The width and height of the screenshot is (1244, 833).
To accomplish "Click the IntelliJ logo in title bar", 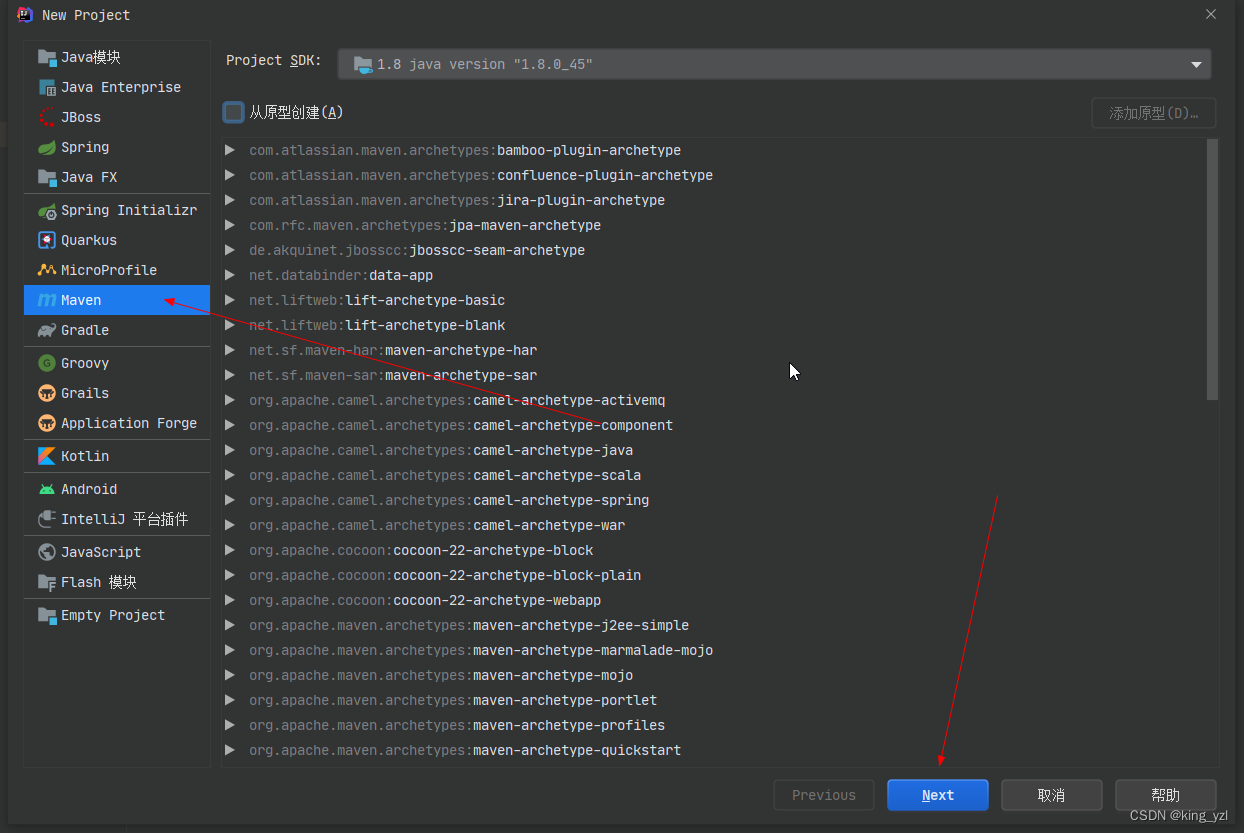I will pos(25,14).
